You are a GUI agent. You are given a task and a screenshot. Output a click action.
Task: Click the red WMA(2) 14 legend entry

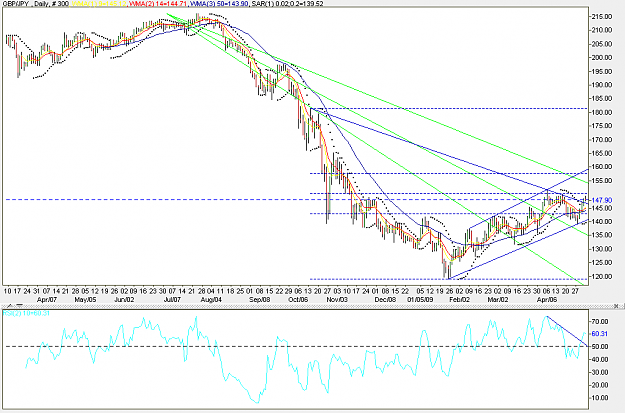158,4
